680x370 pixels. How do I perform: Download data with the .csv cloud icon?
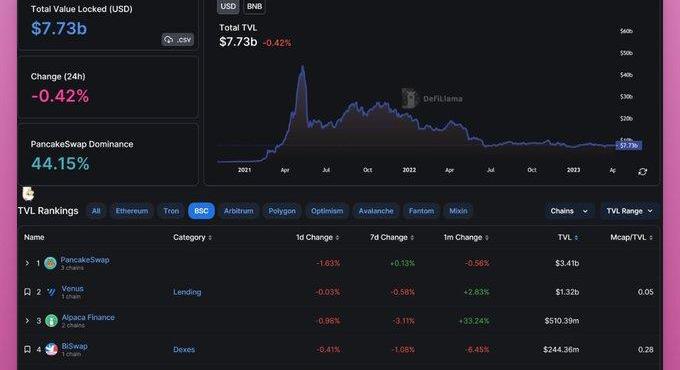(178, 39)
